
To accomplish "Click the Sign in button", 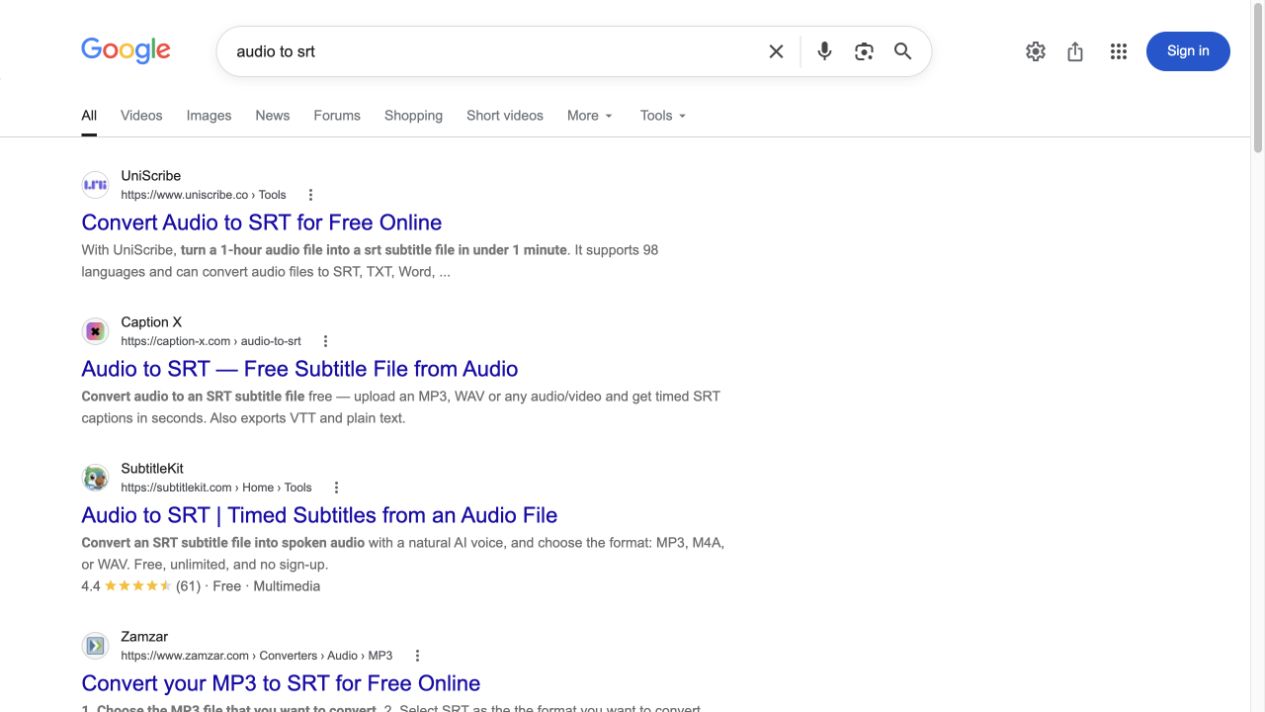I will pos(1188,51).
